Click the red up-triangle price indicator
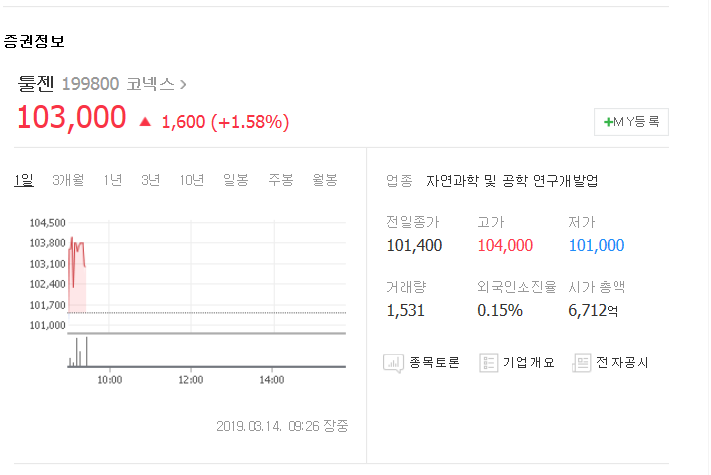Viewport: 711px width, 475px height. (145, 121)
